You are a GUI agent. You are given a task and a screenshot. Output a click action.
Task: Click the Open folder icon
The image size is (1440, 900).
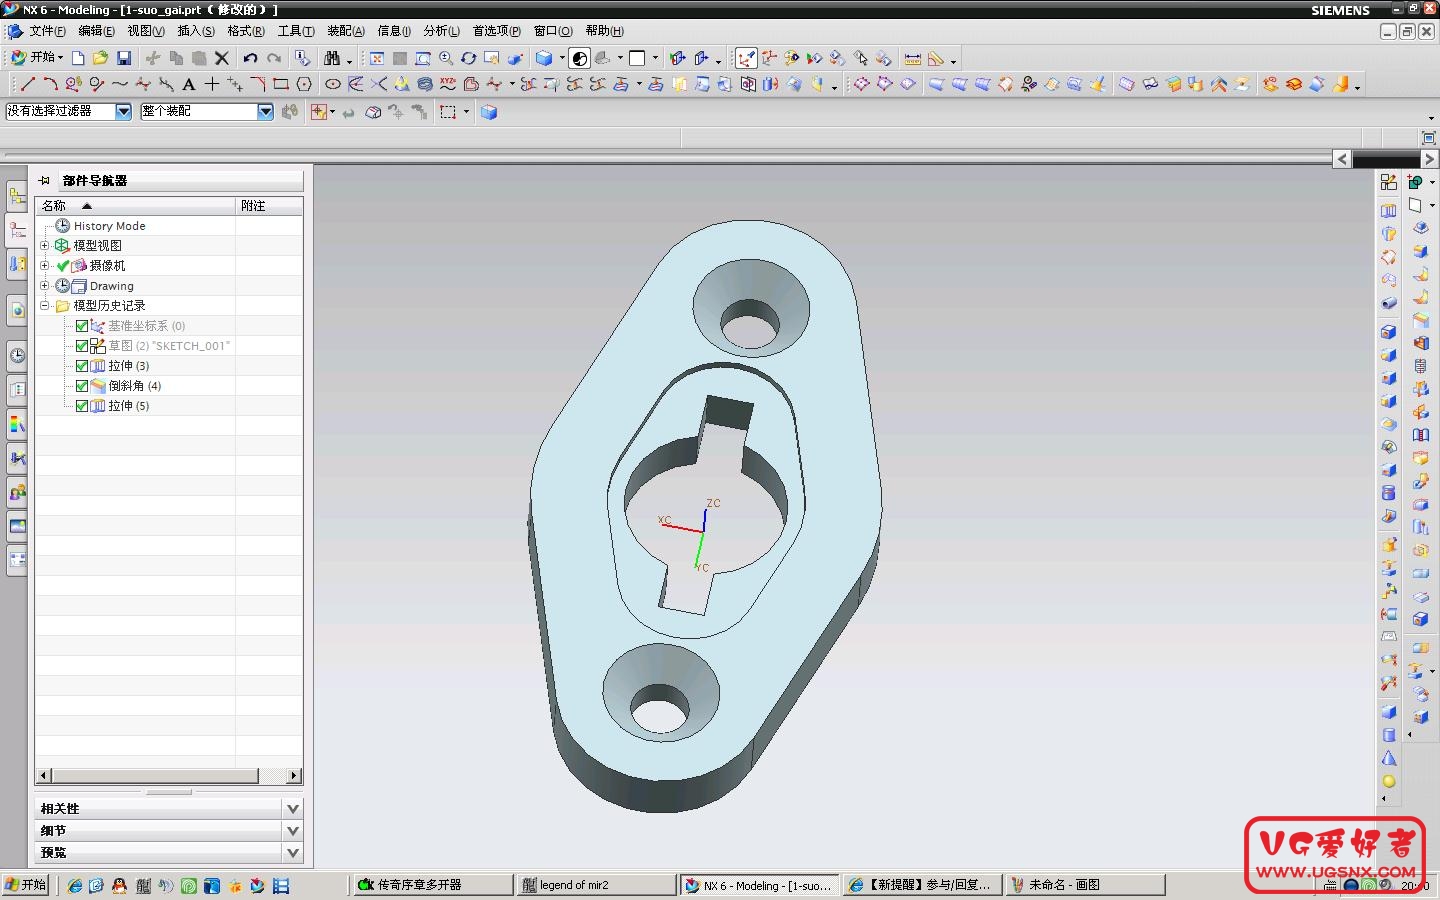point(100,58)
